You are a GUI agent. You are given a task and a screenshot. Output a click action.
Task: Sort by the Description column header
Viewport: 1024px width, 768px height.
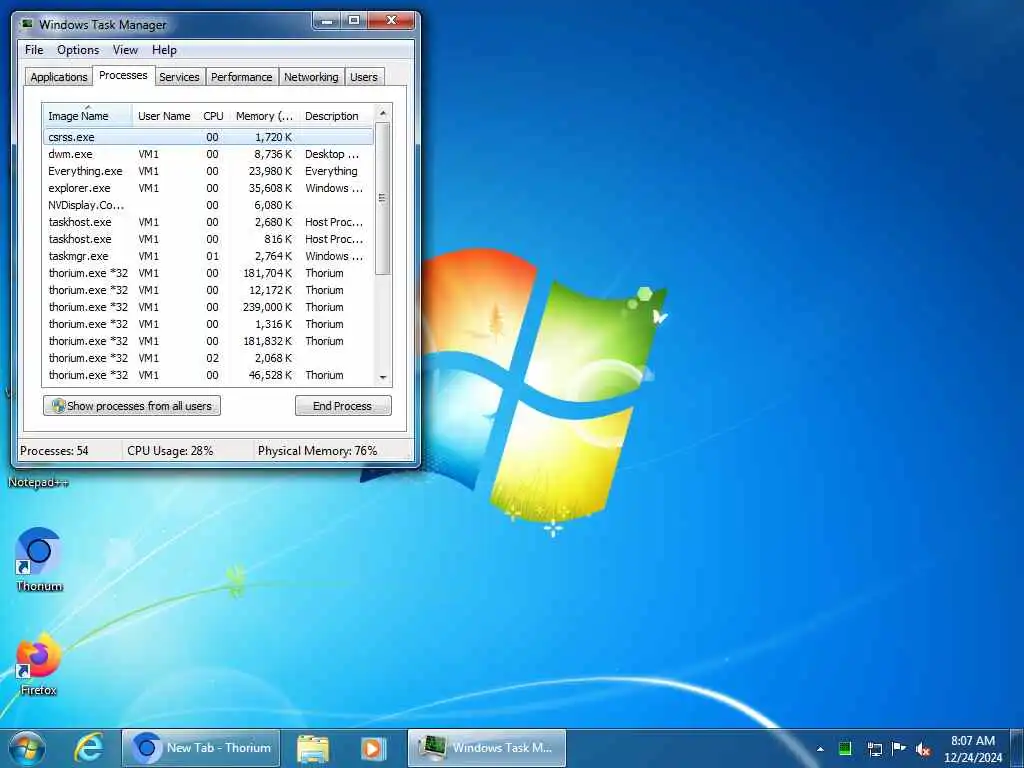point(336,116)
